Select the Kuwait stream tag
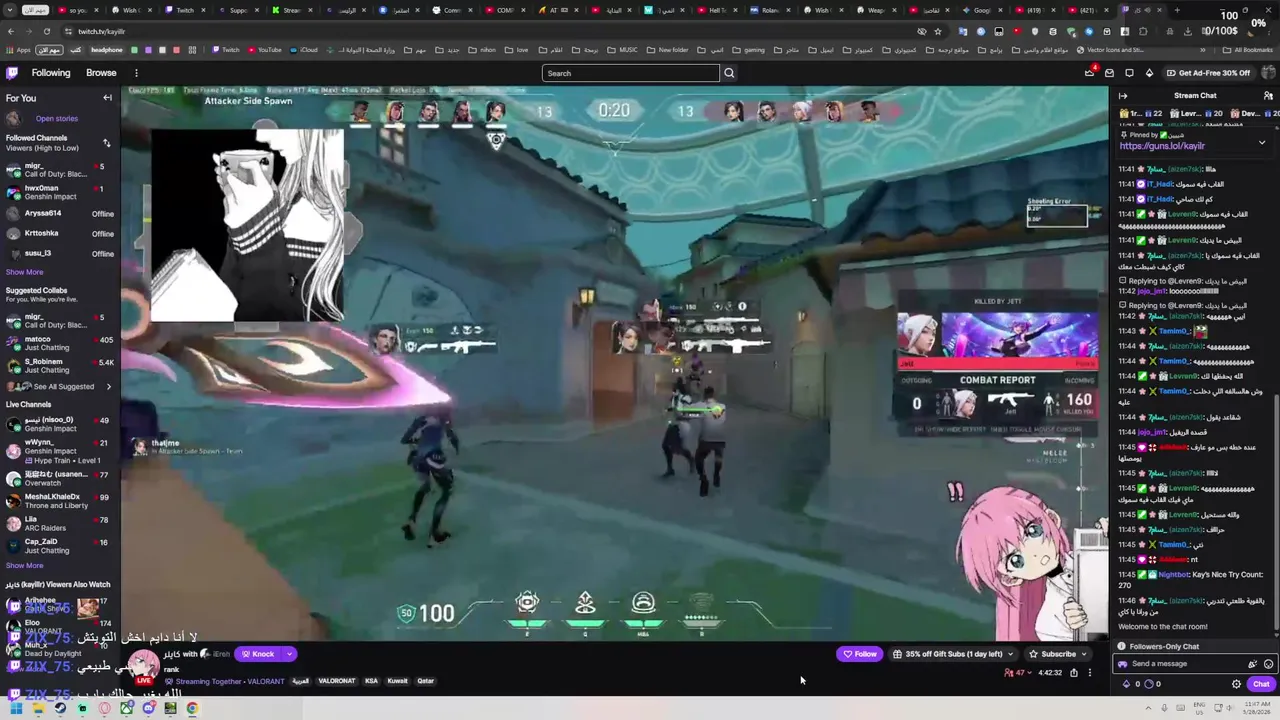The width and height of the screenshot is (1280, 720). pyautogui.click(x=398, y=681)
